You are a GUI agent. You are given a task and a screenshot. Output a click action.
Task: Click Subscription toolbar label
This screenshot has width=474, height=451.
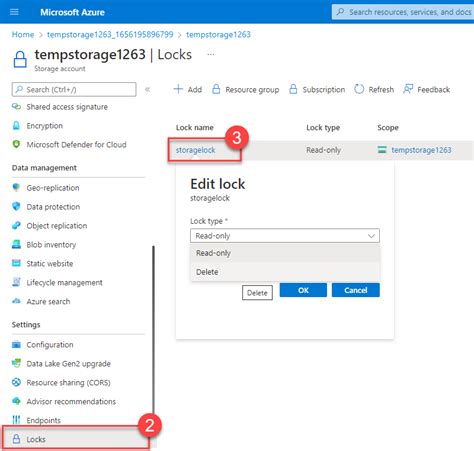[x=323, y=89]
